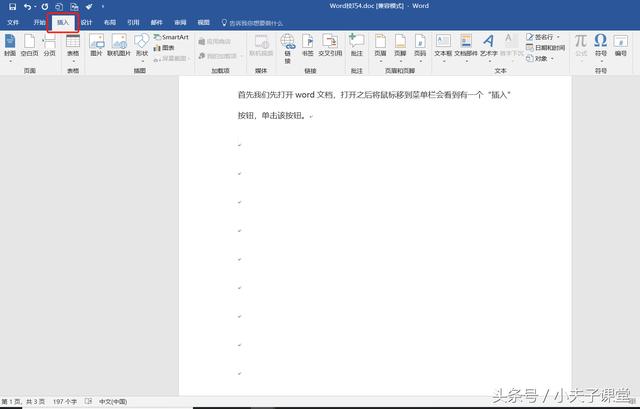The height and width of the screenshot is (409, 640).
Task: Insert a bookmark (书签)
Action: [x=308, y=45]
